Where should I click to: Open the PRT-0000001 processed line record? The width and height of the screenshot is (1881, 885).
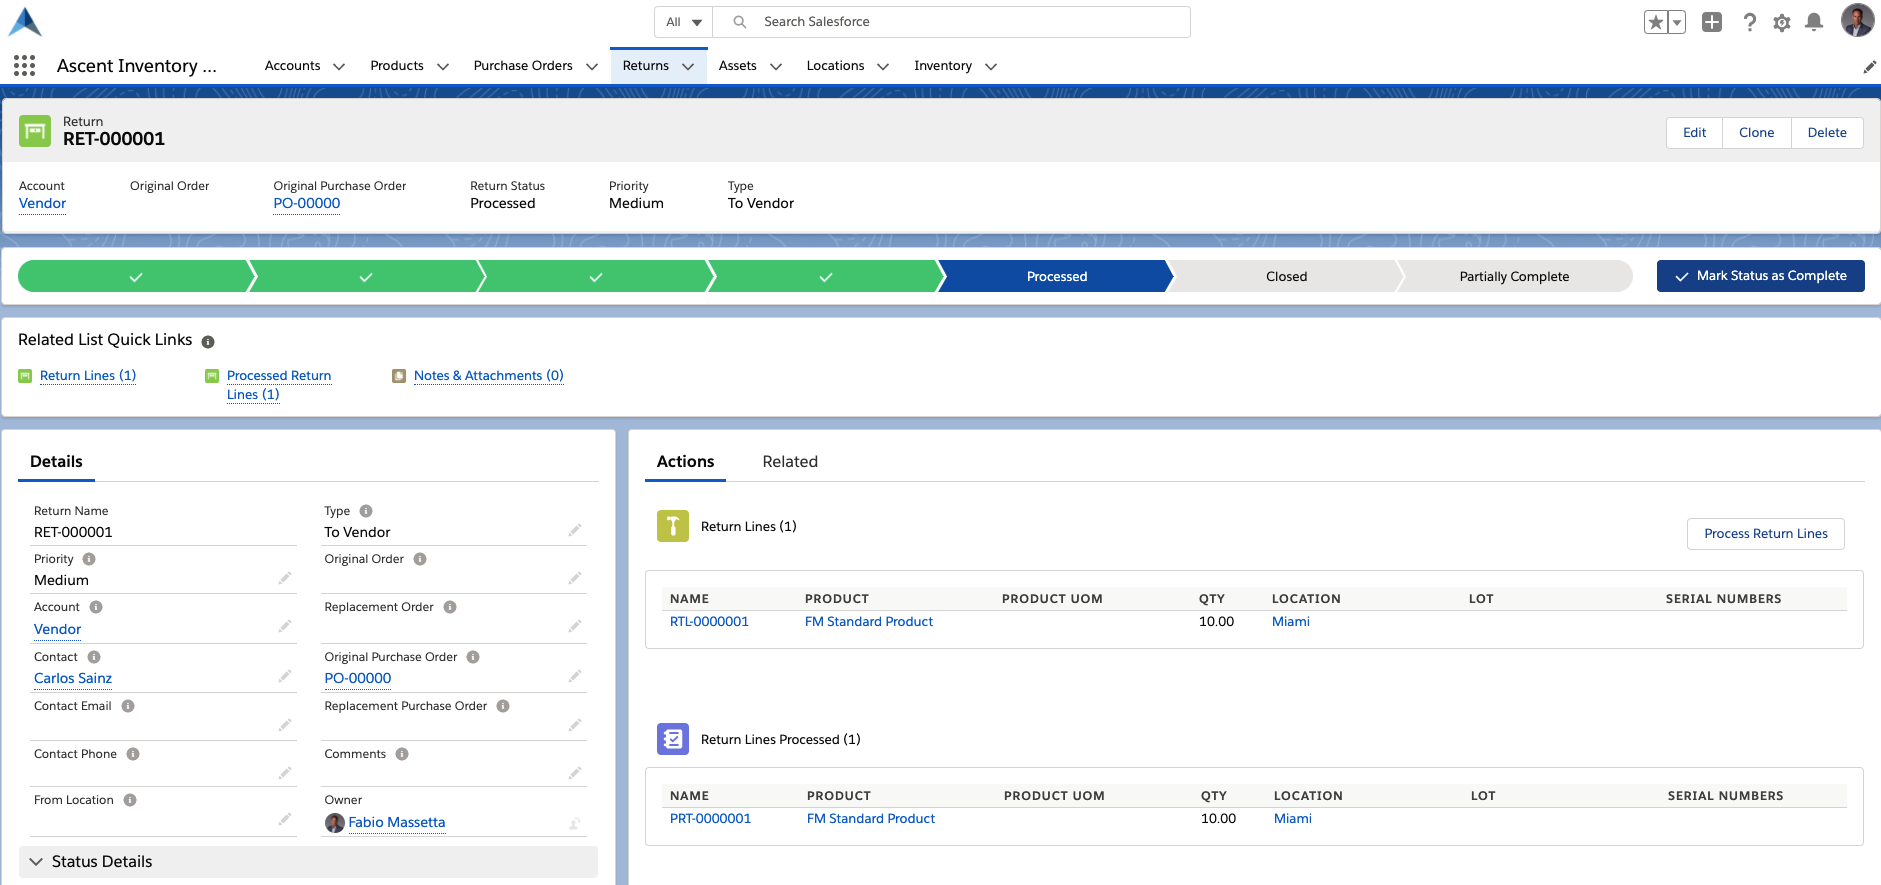(x=710, y=819)
